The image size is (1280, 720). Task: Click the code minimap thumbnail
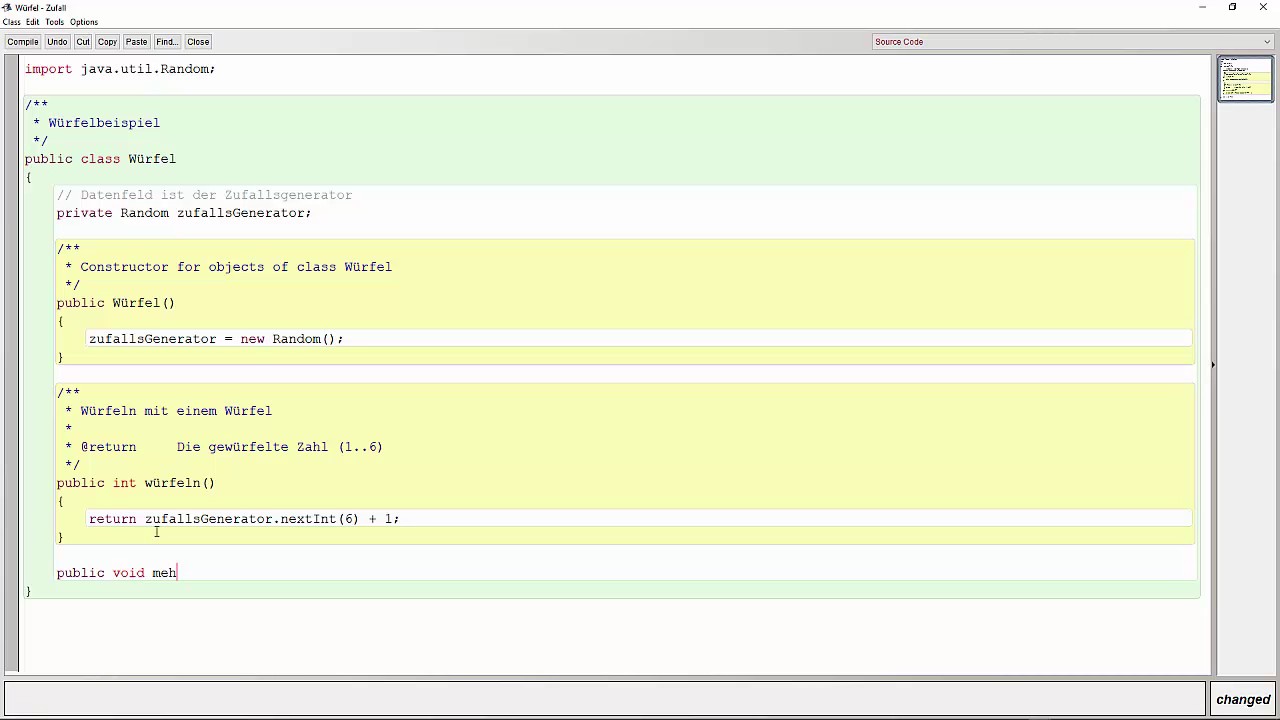click(1245, 80)
